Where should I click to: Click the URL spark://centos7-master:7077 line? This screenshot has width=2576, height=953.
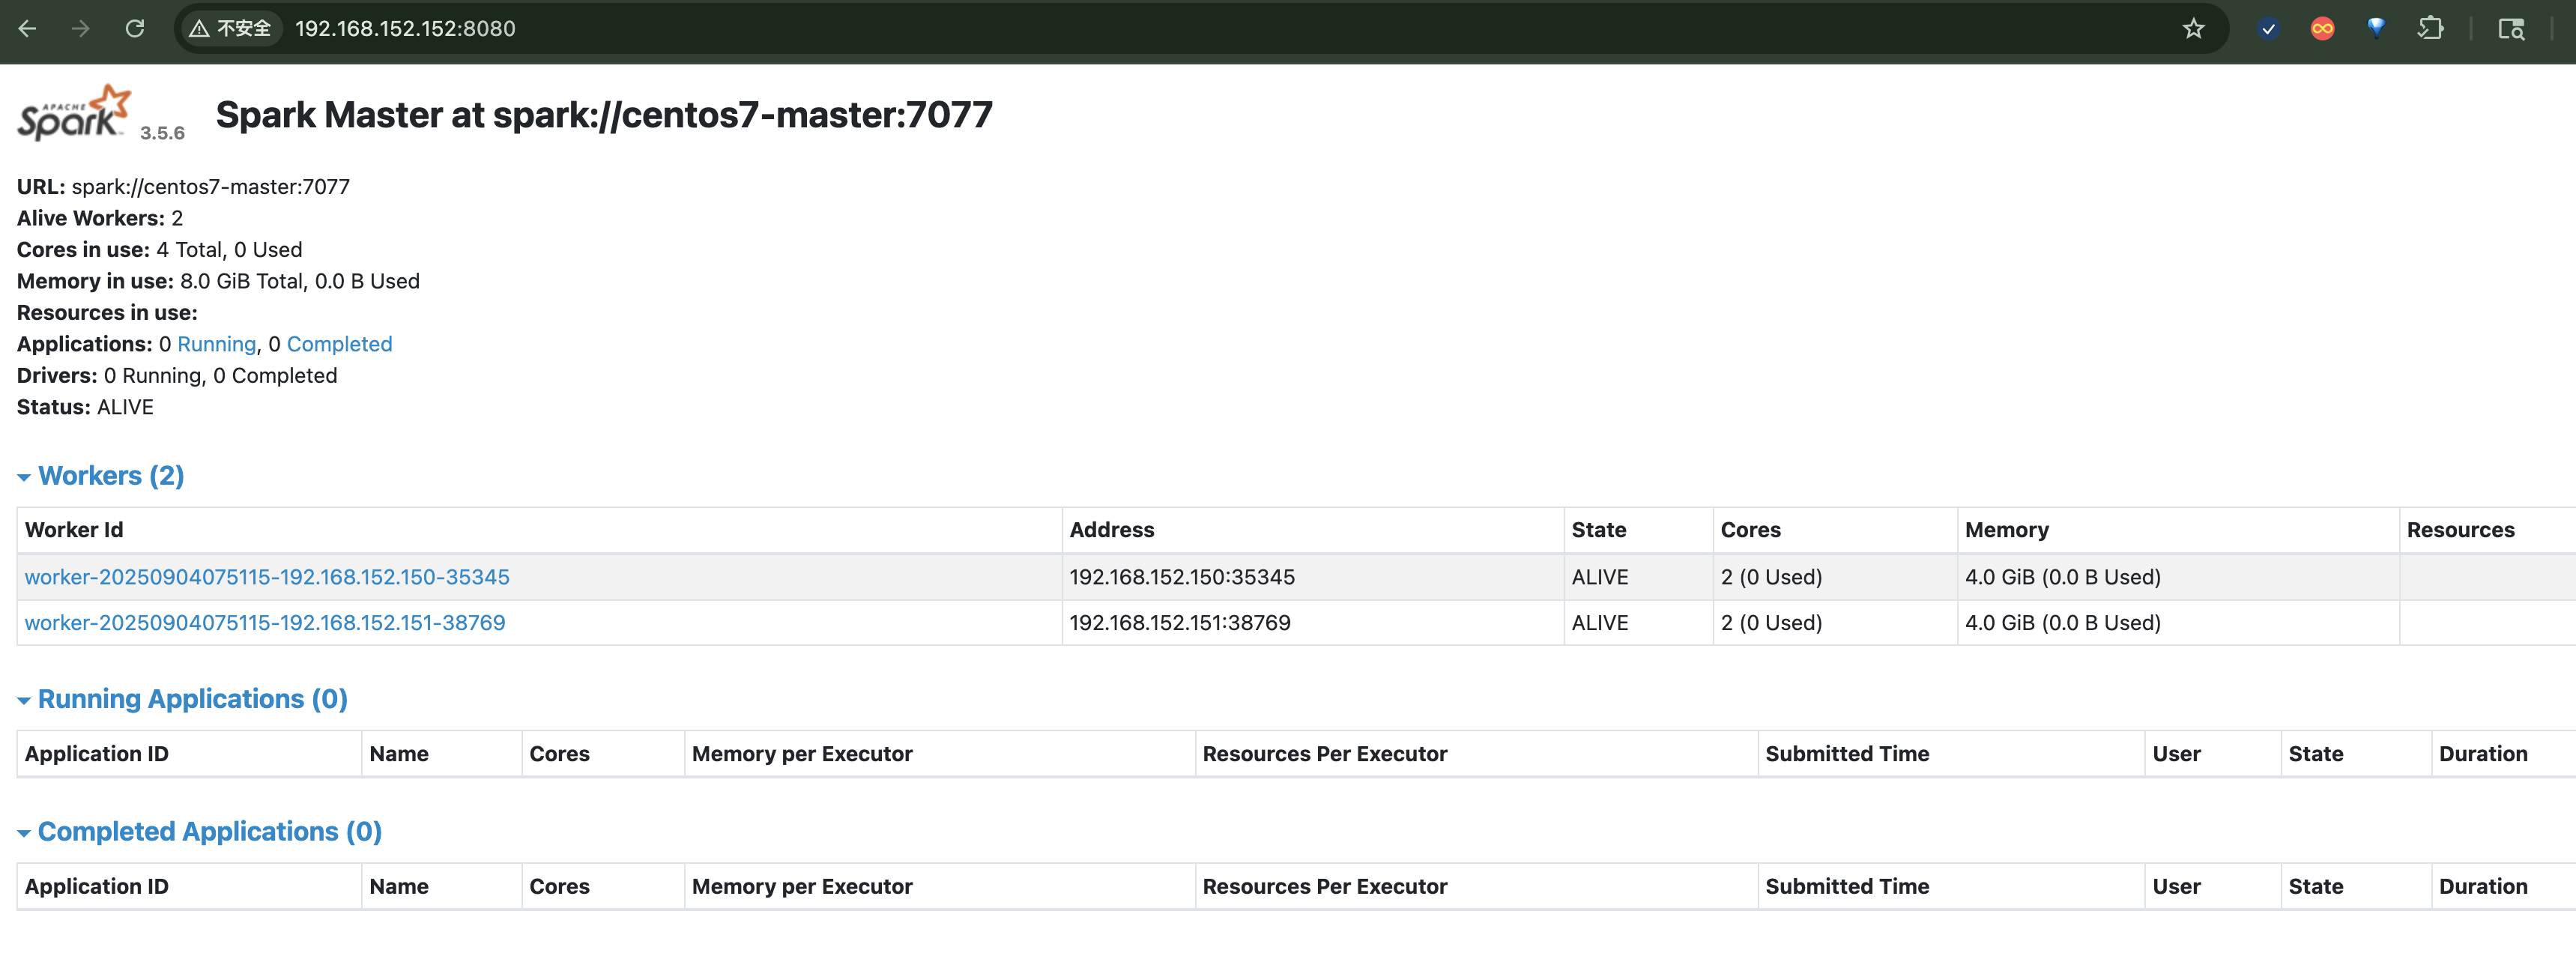183,187
